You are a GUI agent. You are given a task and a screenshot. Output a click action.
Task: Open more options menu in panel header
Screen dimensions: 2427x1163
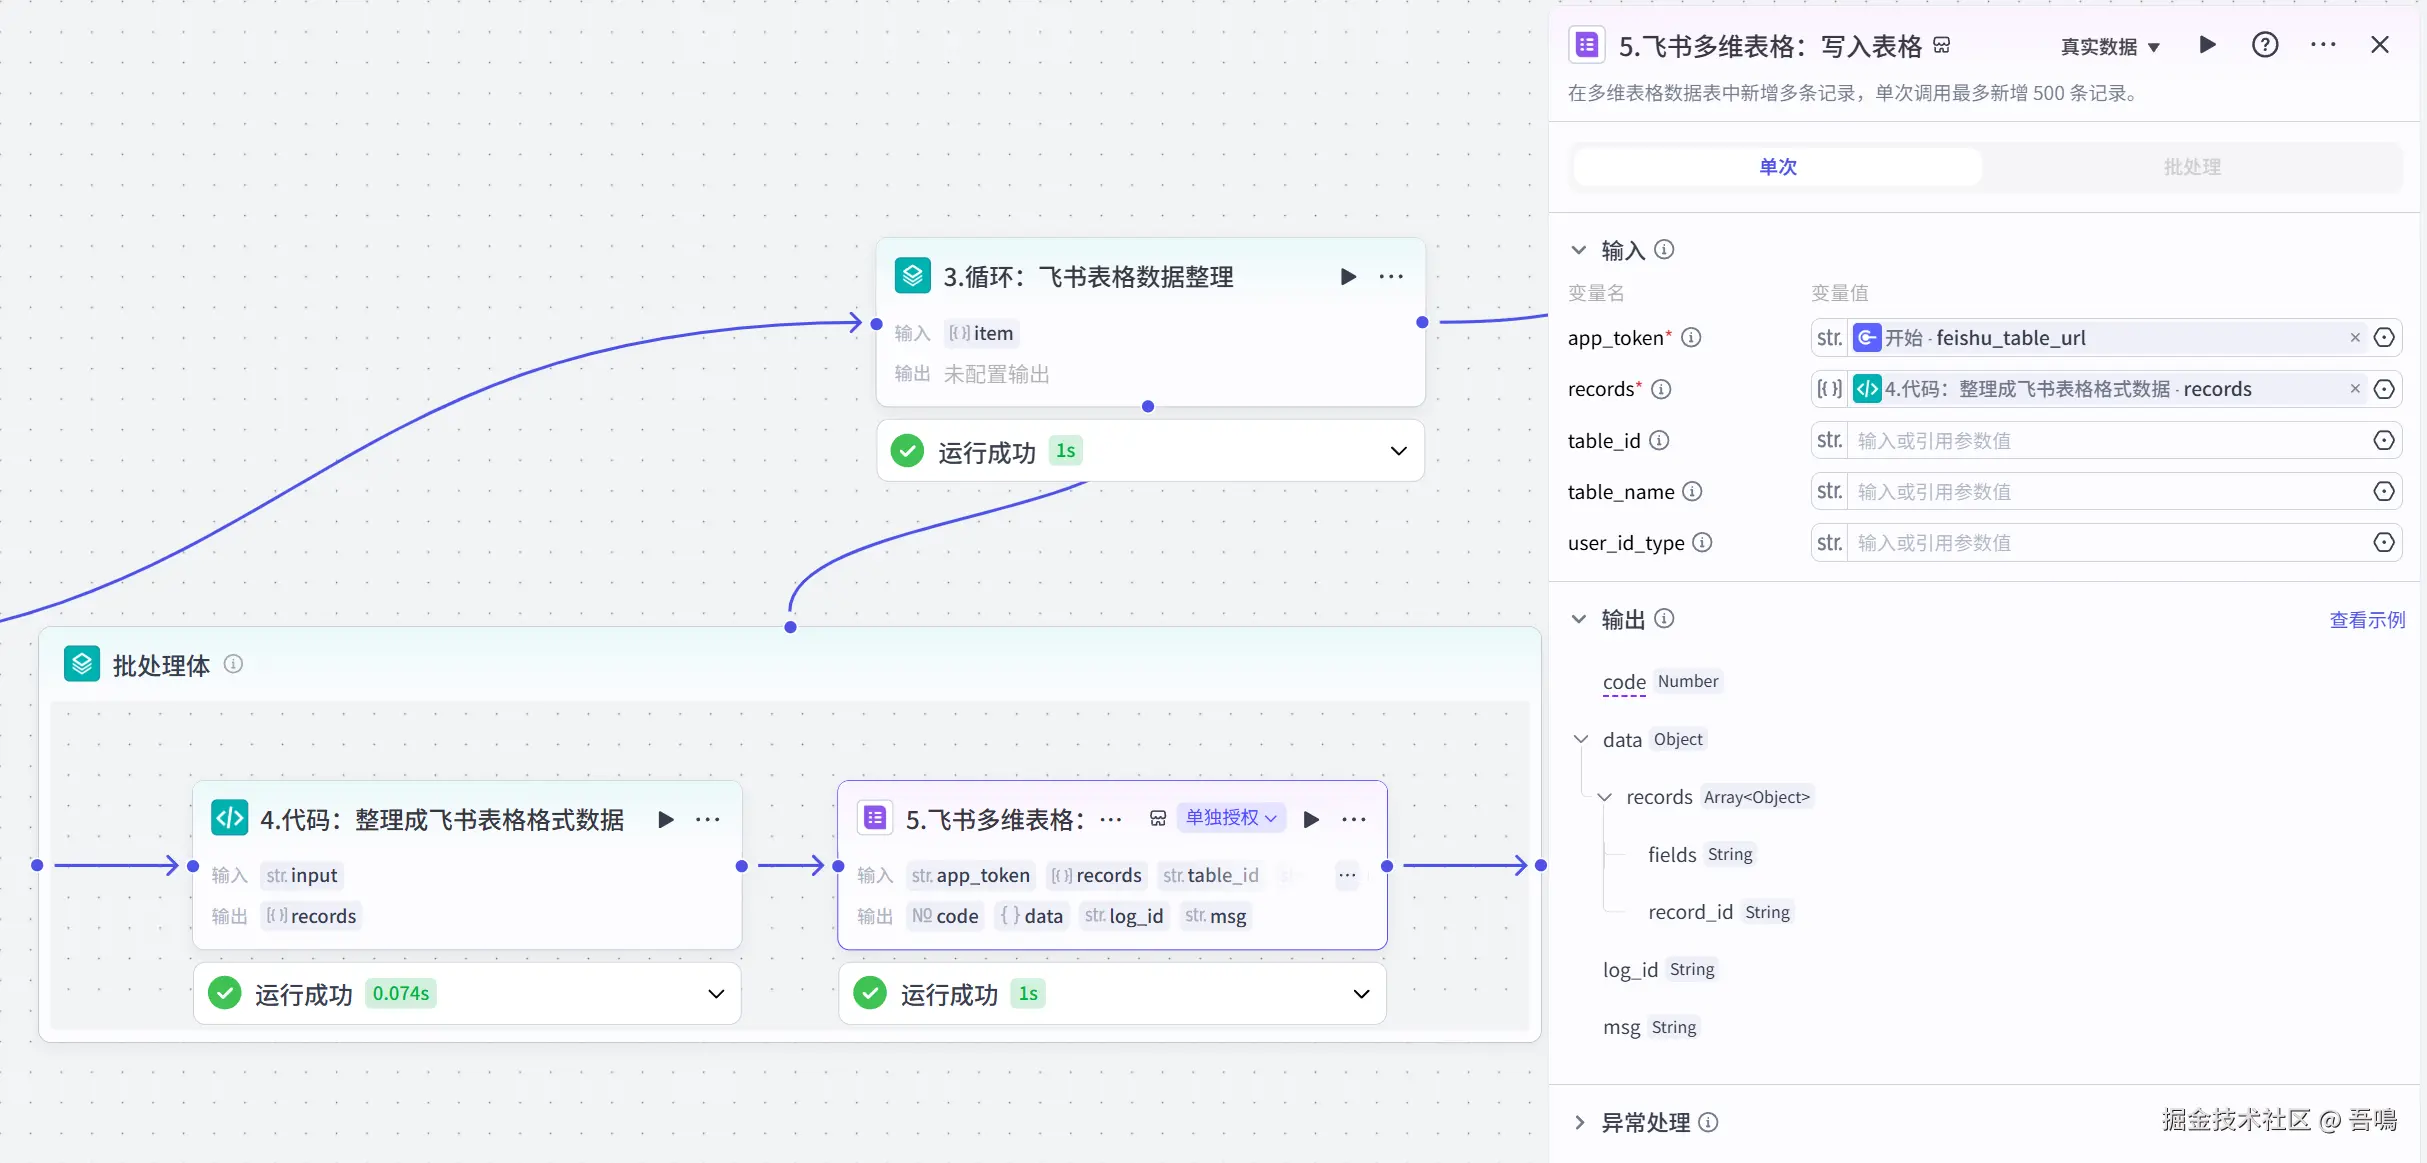tap(2323, 45)
